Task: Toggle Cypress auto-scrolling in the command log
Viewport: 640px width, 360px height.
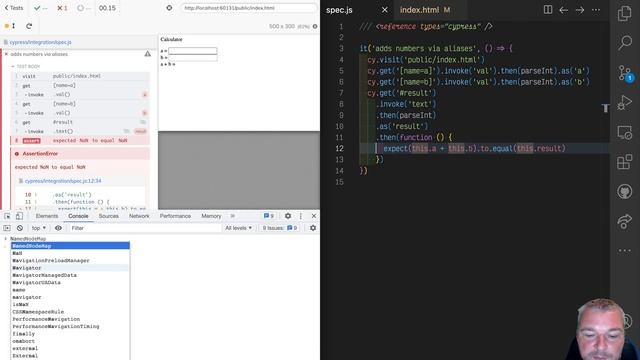Action: [x=10, y=26]
